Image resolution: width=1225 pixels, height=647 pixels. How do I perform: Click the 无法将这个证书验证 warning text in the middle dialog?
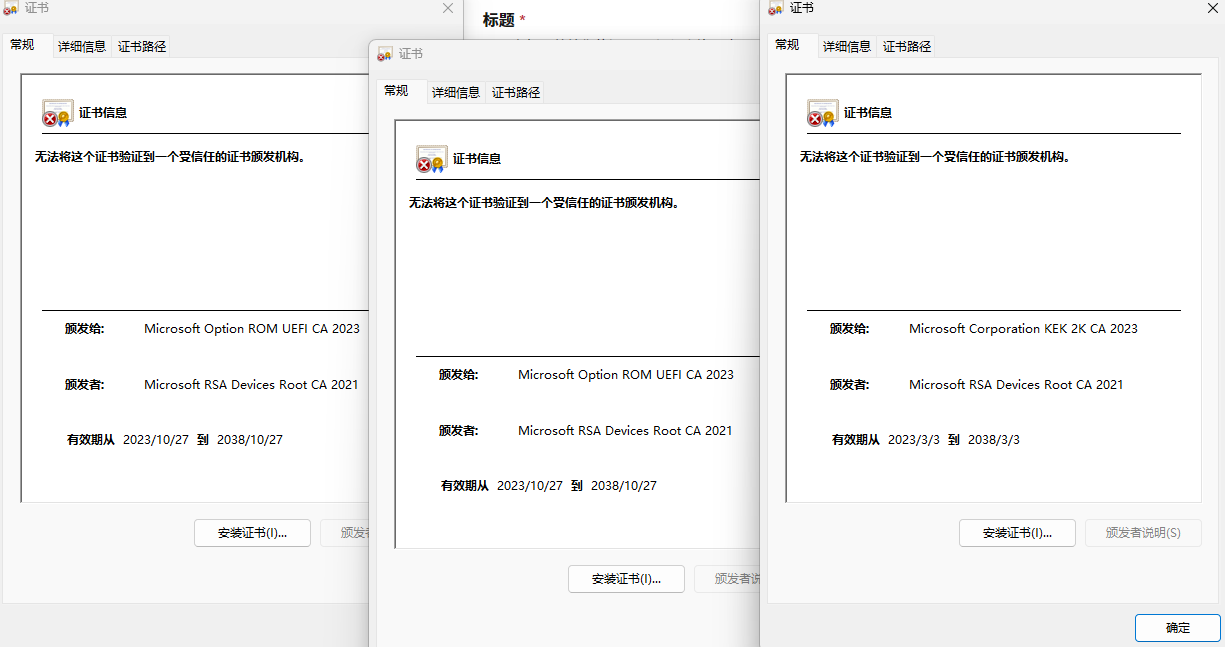(544, 203)
